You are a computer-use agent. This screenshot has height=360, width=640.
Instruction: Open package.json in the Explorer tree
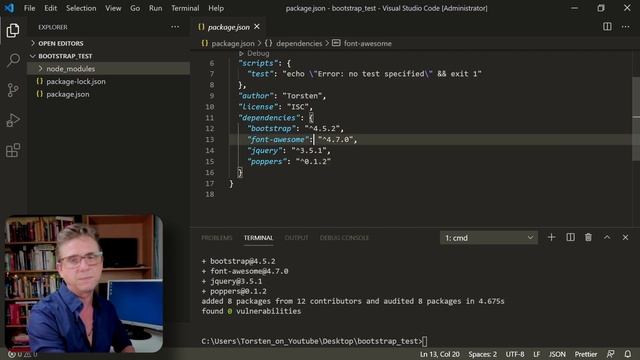coord(68,94)
